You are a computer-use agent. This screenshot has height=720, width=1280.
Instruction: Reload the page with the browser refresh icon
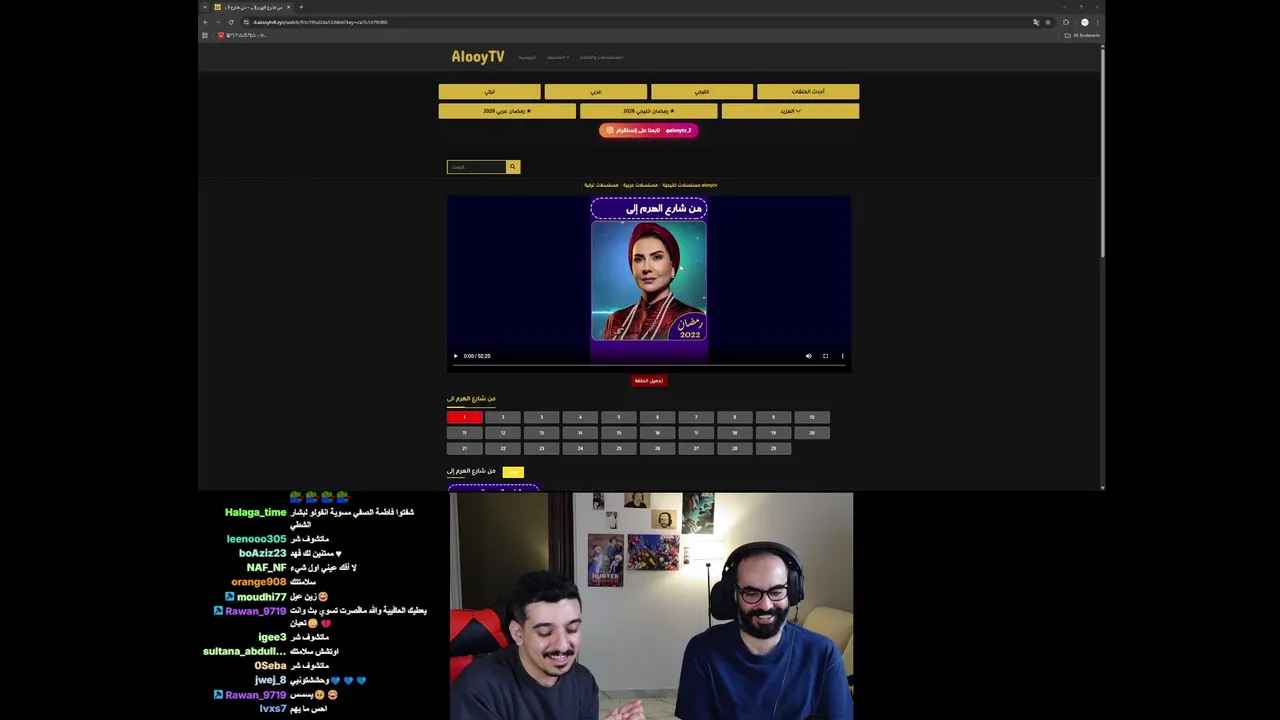click(x=231, y=22)
